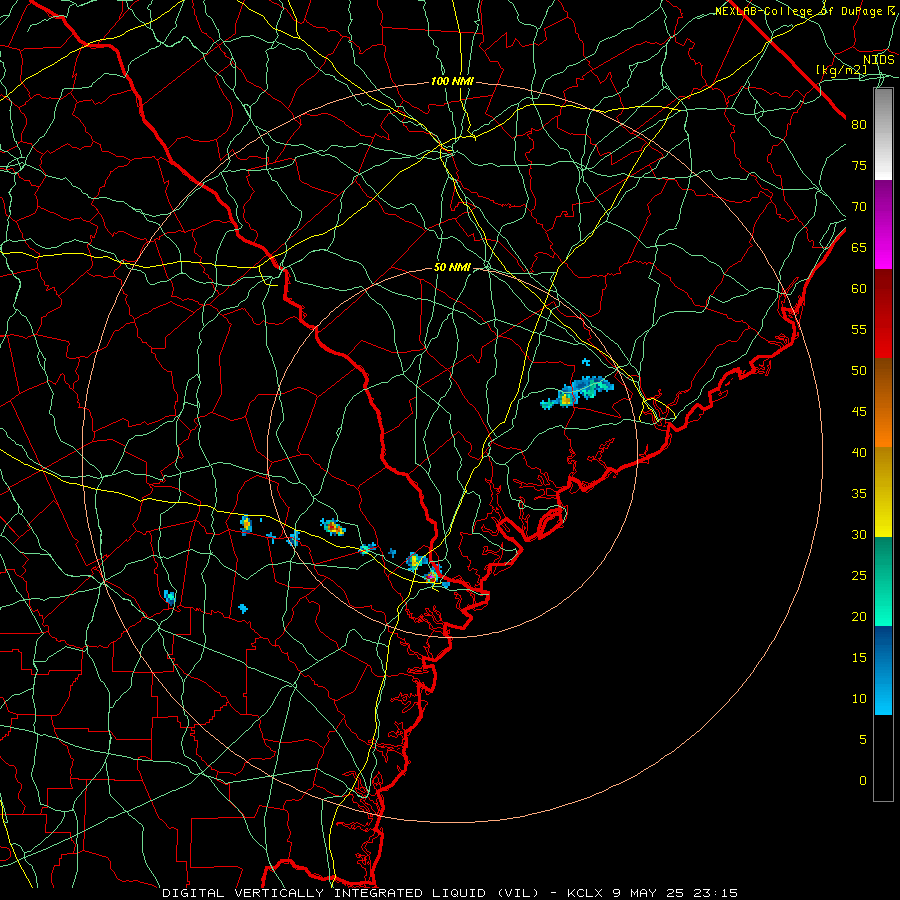Click the "NIDS" label above the scale
The width and height of the screenshot is (900, 900).
coord(878,59)
